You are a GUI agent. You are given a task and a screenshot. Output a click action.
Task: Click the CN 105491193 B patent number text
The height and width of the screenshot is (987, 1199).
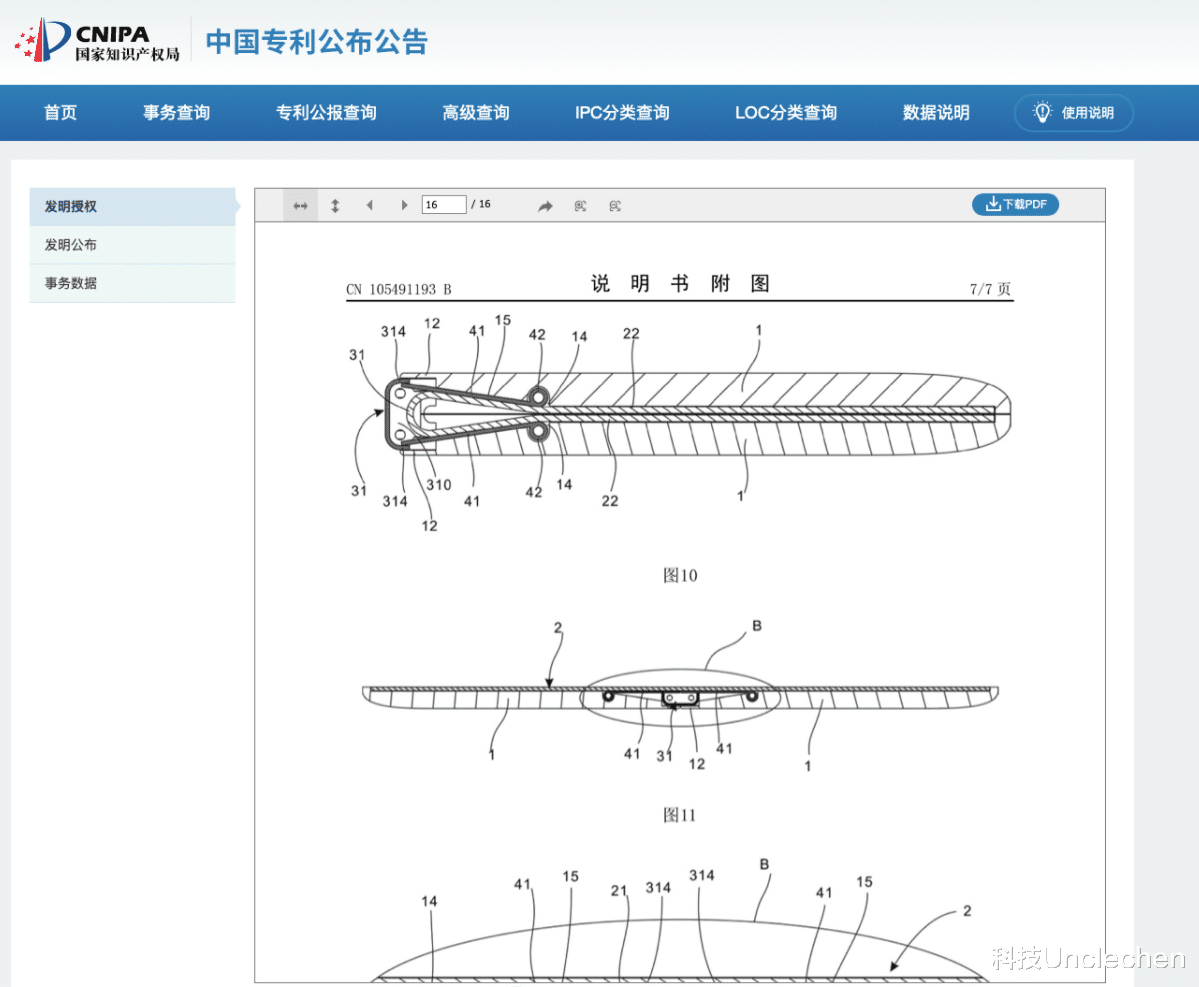(x=399, y=289)
